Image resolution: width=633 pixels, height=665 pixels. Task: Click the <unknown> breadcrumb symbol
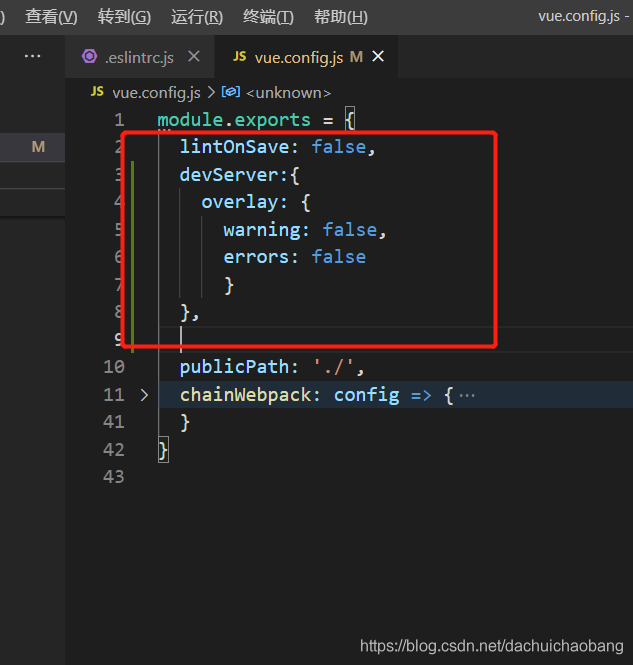288,93
